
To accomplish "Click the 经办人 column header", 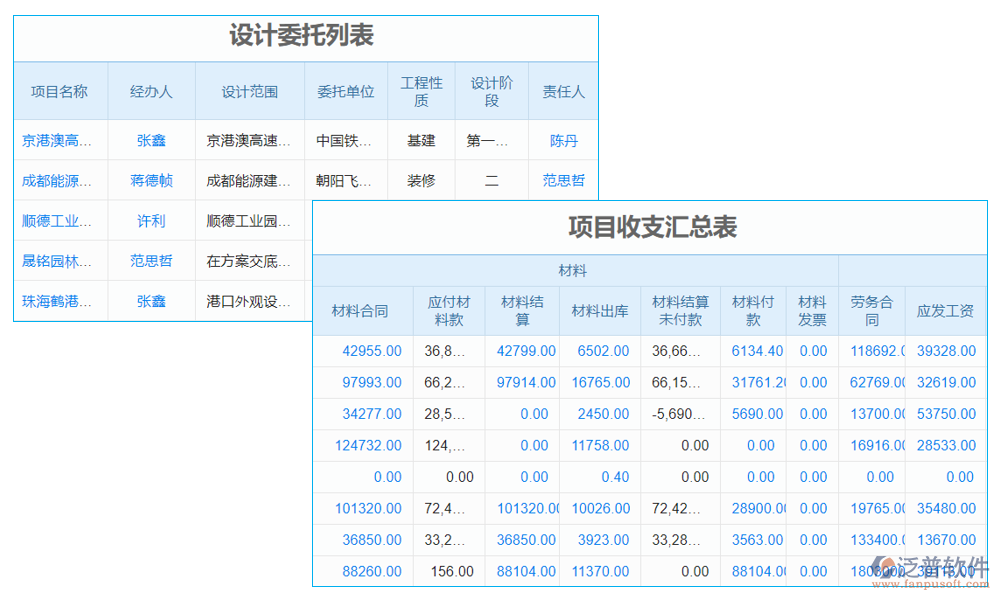I will (150, 91).
